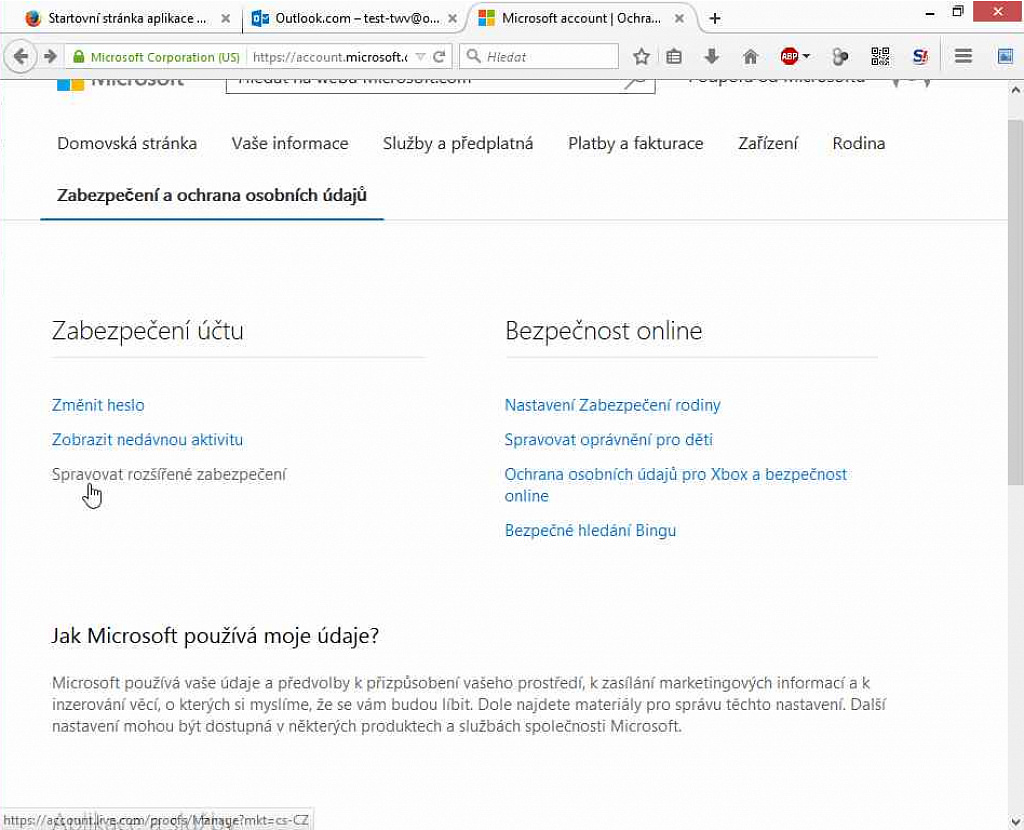
Task: Click the browser Back arrow button
Action: tap(20, 57)
